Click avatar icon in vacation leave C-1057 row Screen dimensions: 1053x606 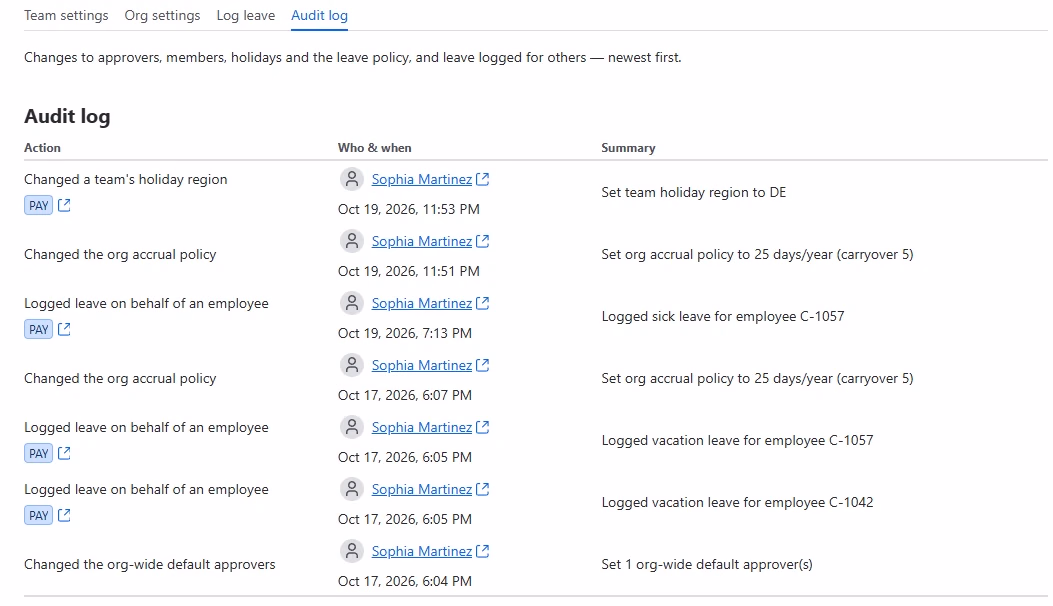click(351, 427)
